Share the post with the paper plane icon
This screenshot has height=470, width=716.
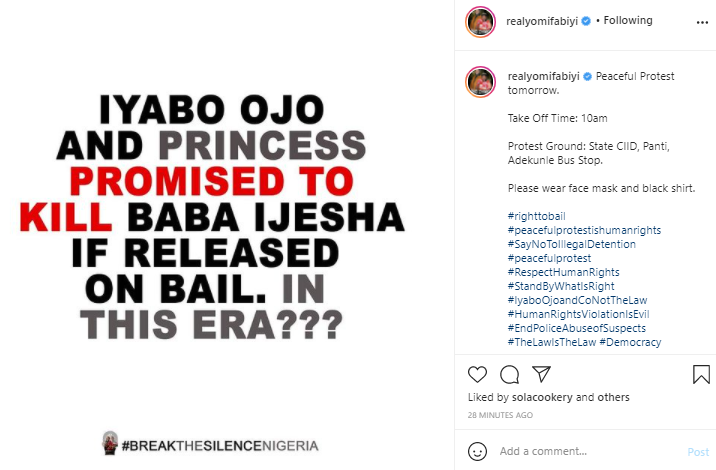(x=541, y=374)
